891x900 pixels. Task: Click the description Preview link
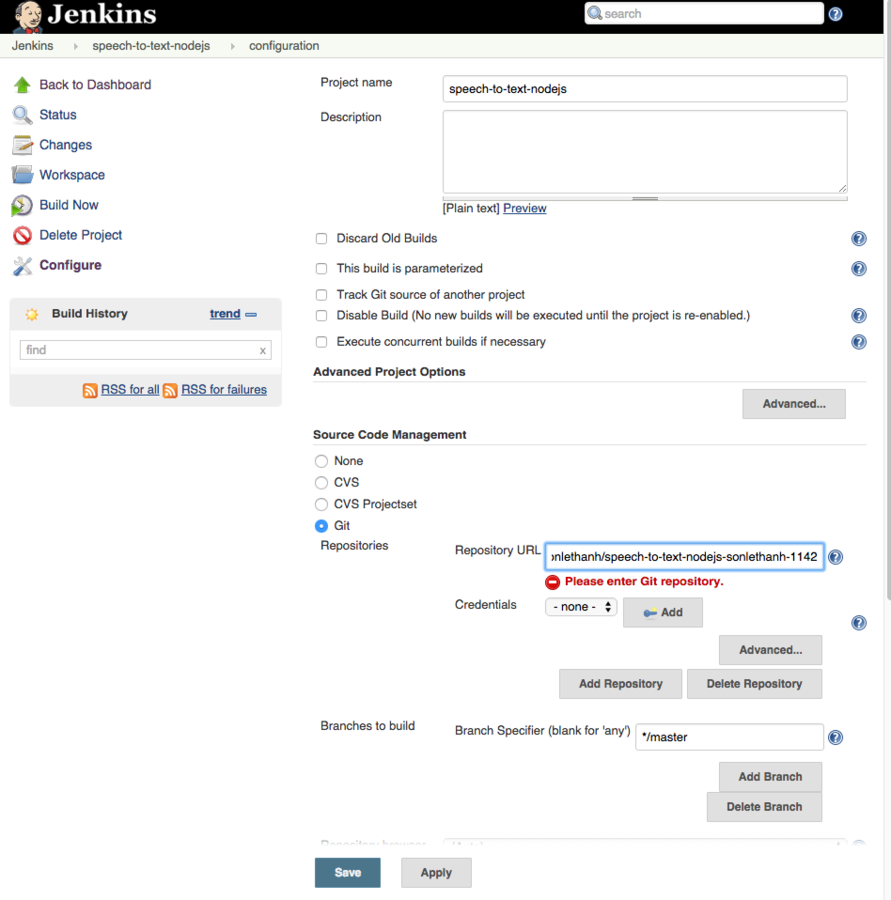pyautogui.click(x=524, y=208)
